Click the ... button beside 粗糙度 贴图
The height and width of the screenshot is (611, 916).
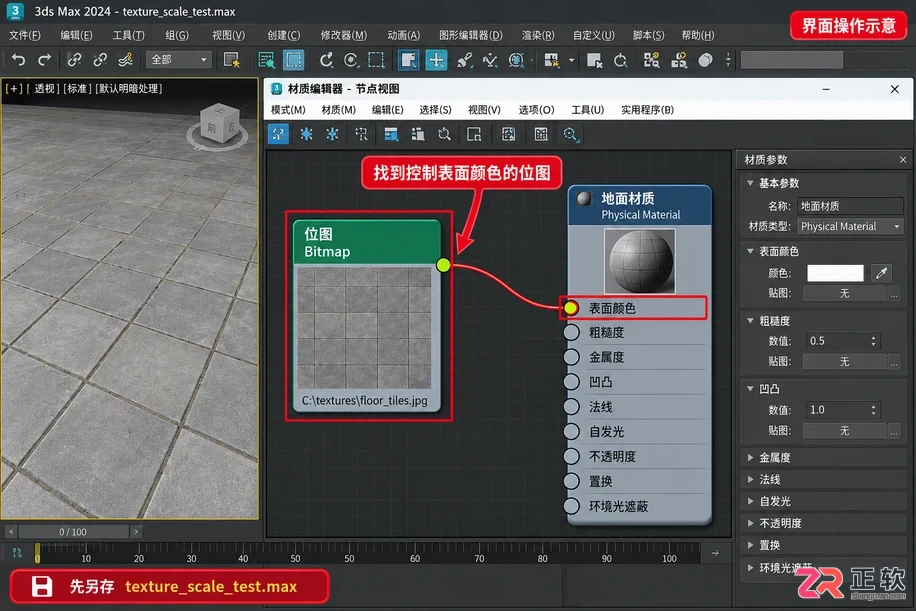click(x=894, y=362)
